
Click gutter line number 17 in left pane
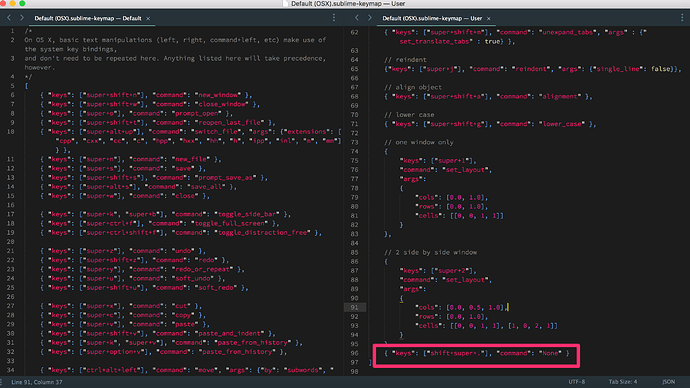11,214
